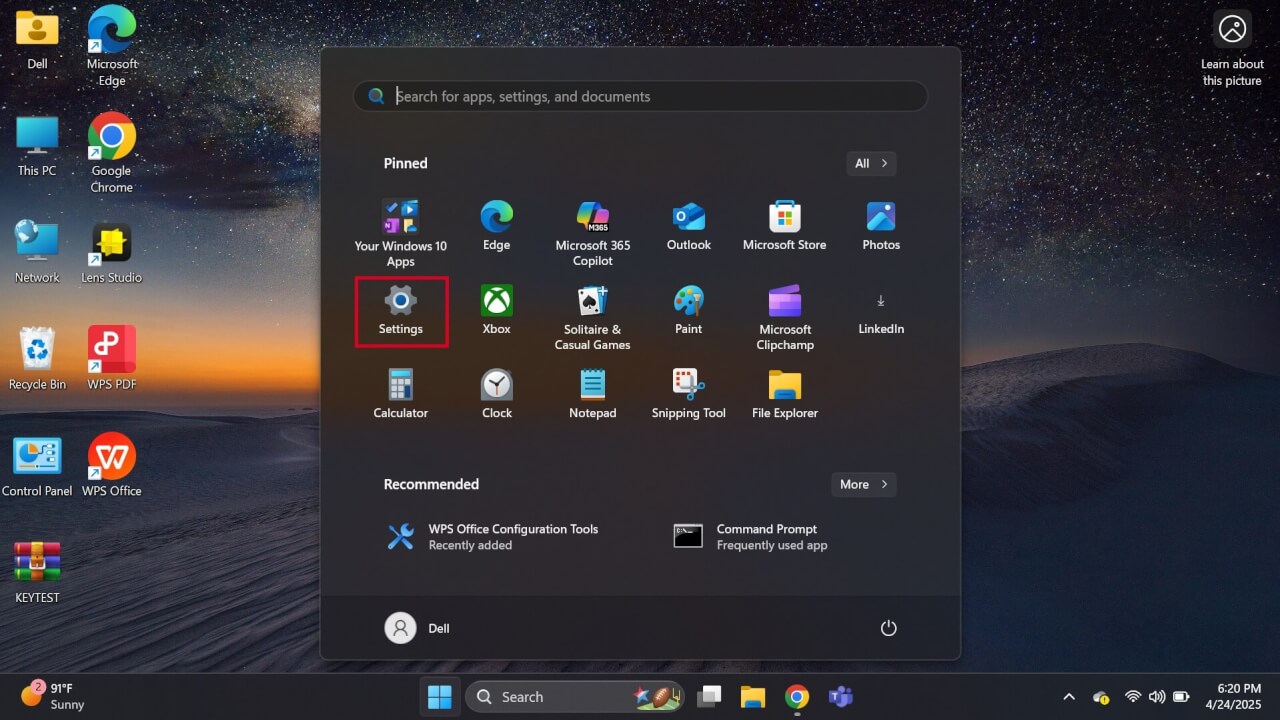Click the taskbar Search box
The width and height of the screenshot is (1280, 720).
click(x=575, y=697)
